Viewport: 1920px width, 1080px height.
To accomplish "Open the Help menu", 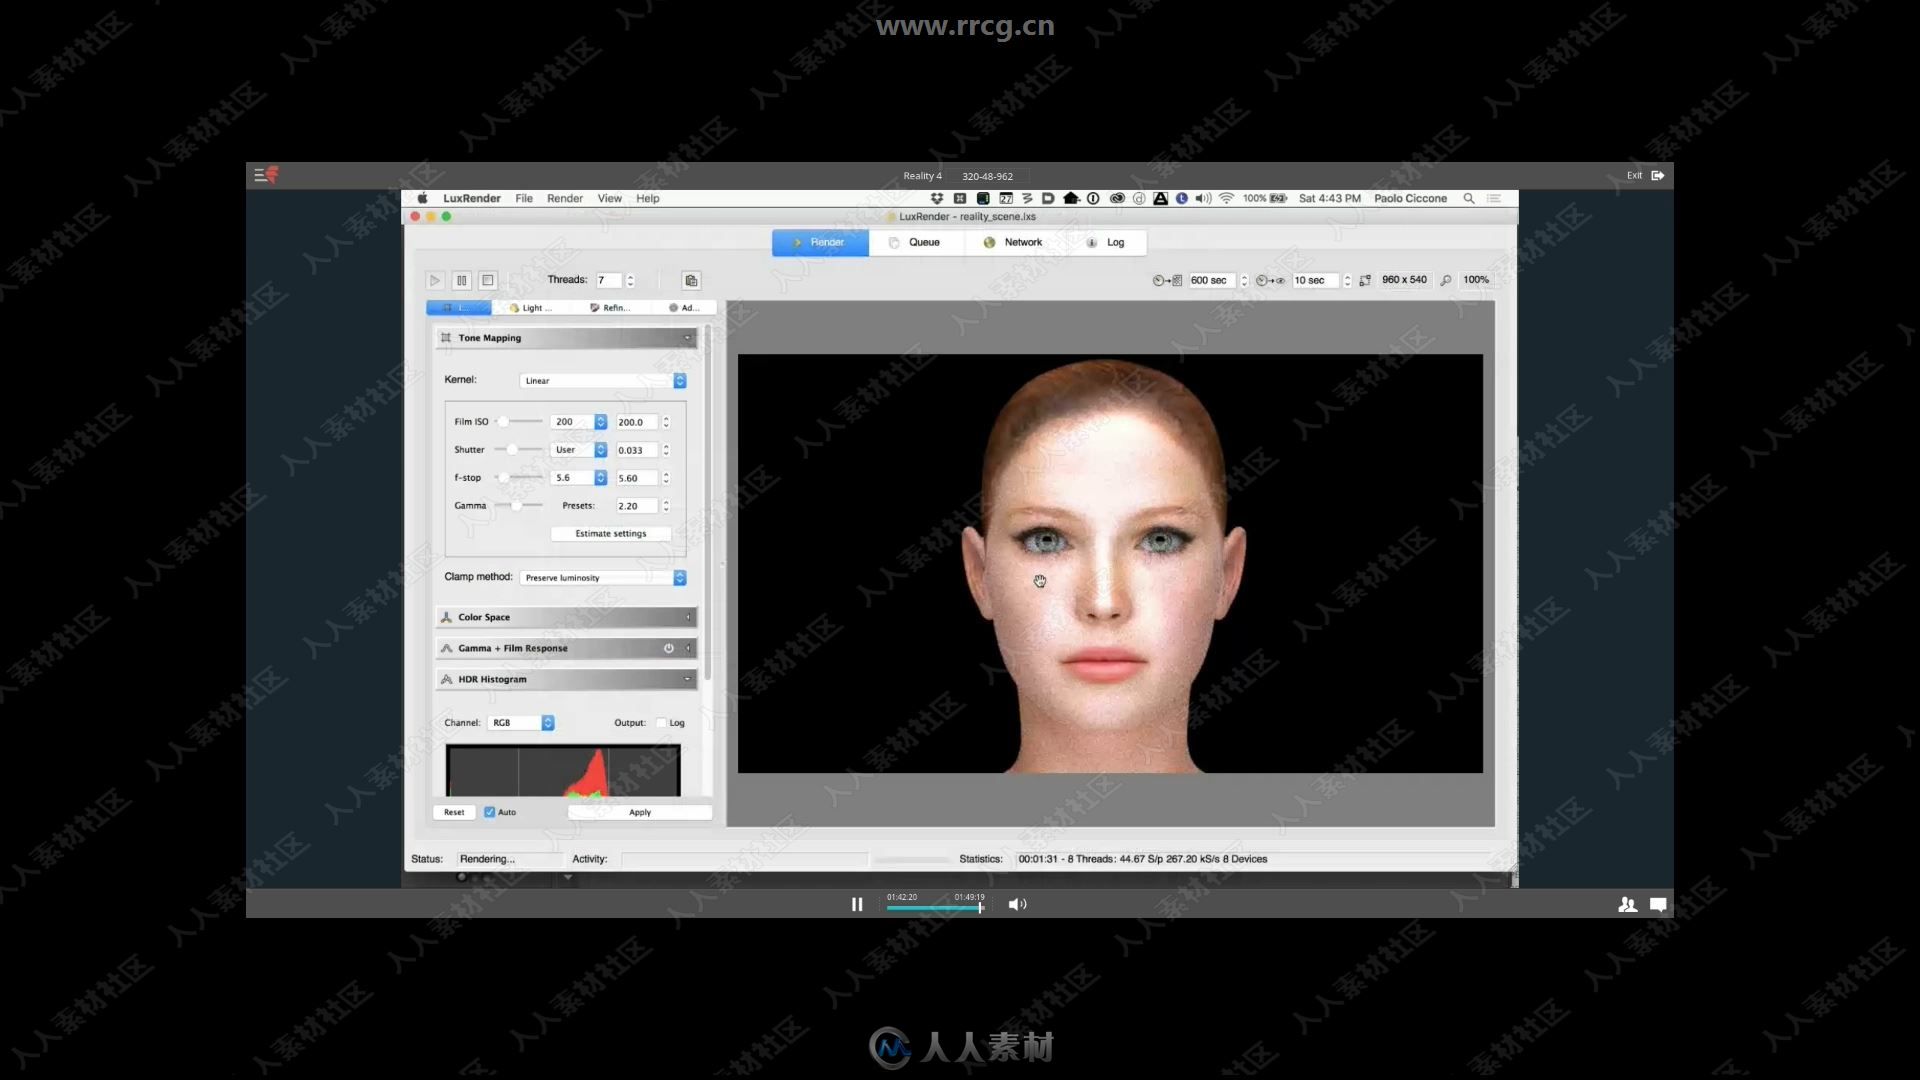I will coord(648,198).
